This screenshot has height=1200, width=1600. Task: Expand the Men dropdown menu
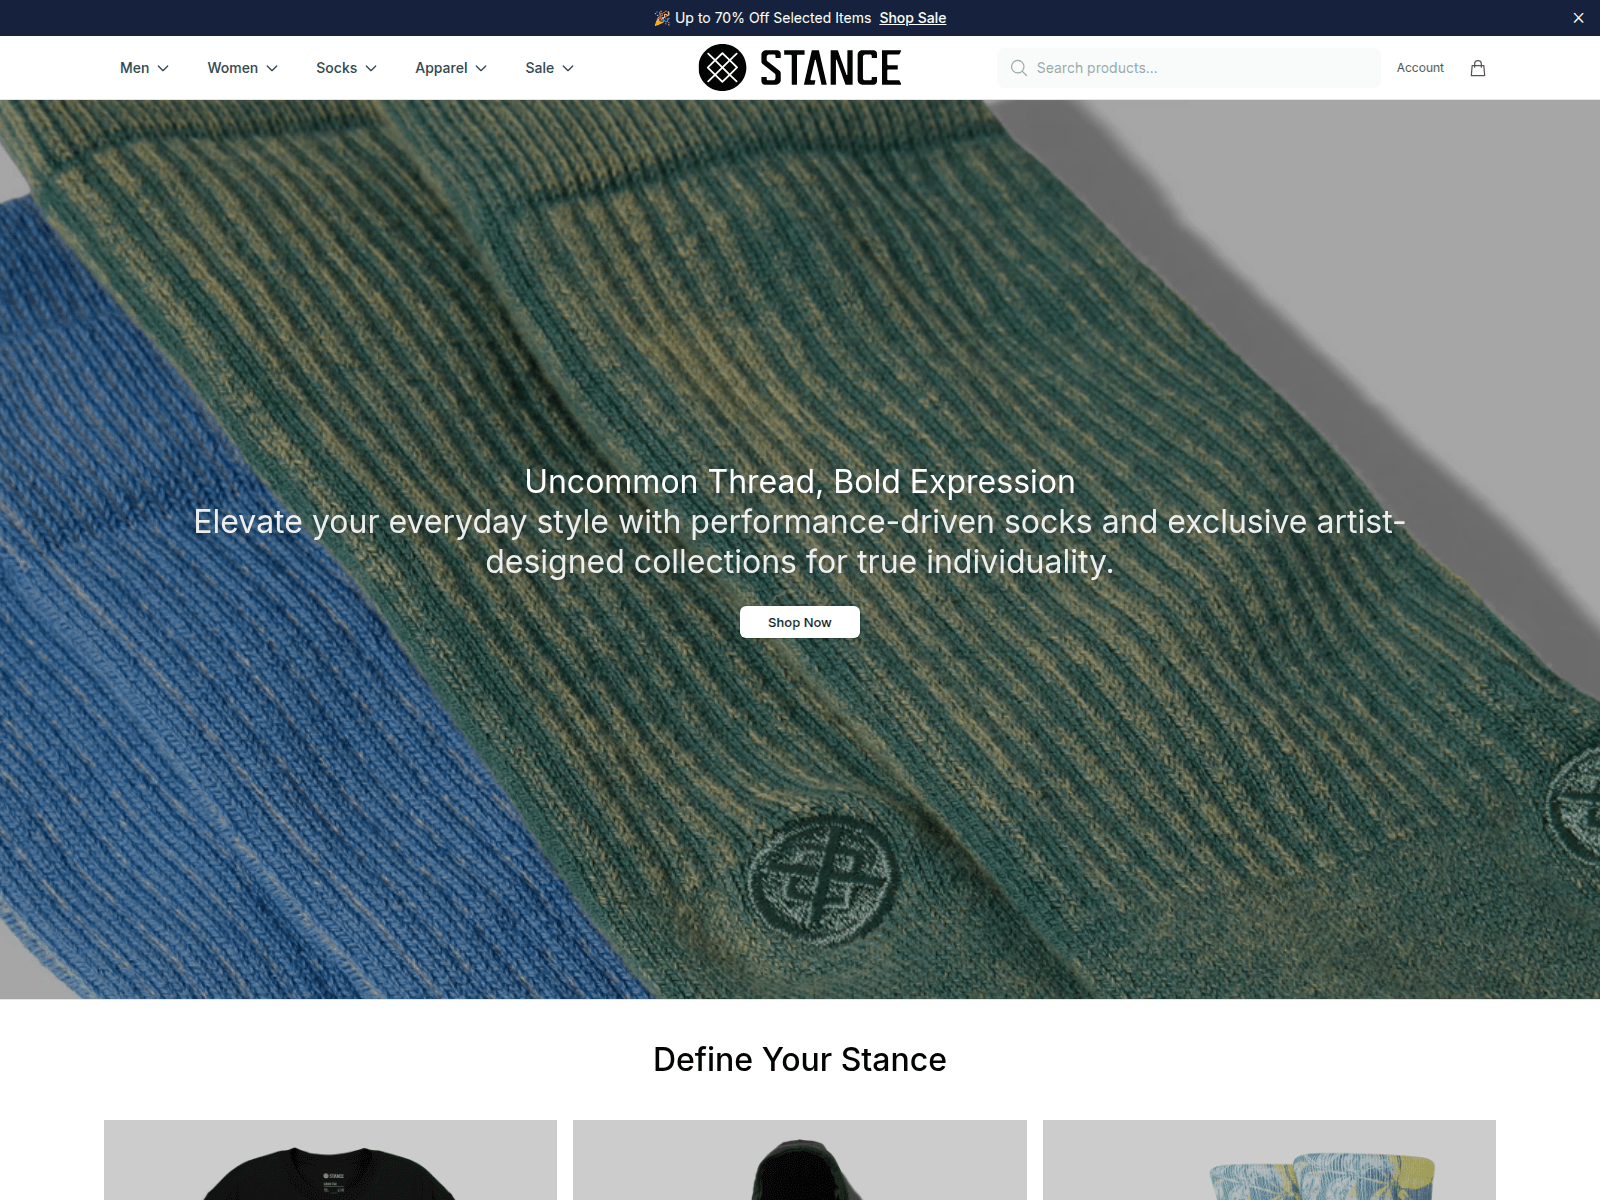(x=144, y=68)
